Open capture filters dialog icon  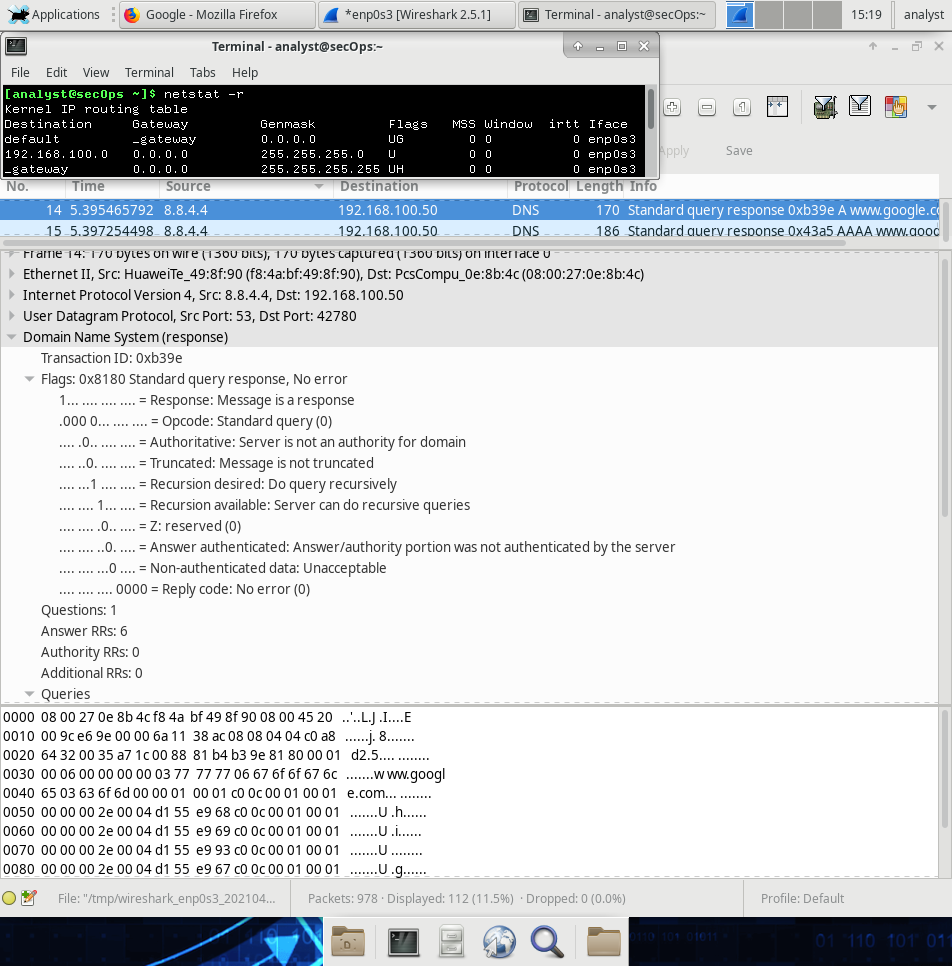coord(825,107)
